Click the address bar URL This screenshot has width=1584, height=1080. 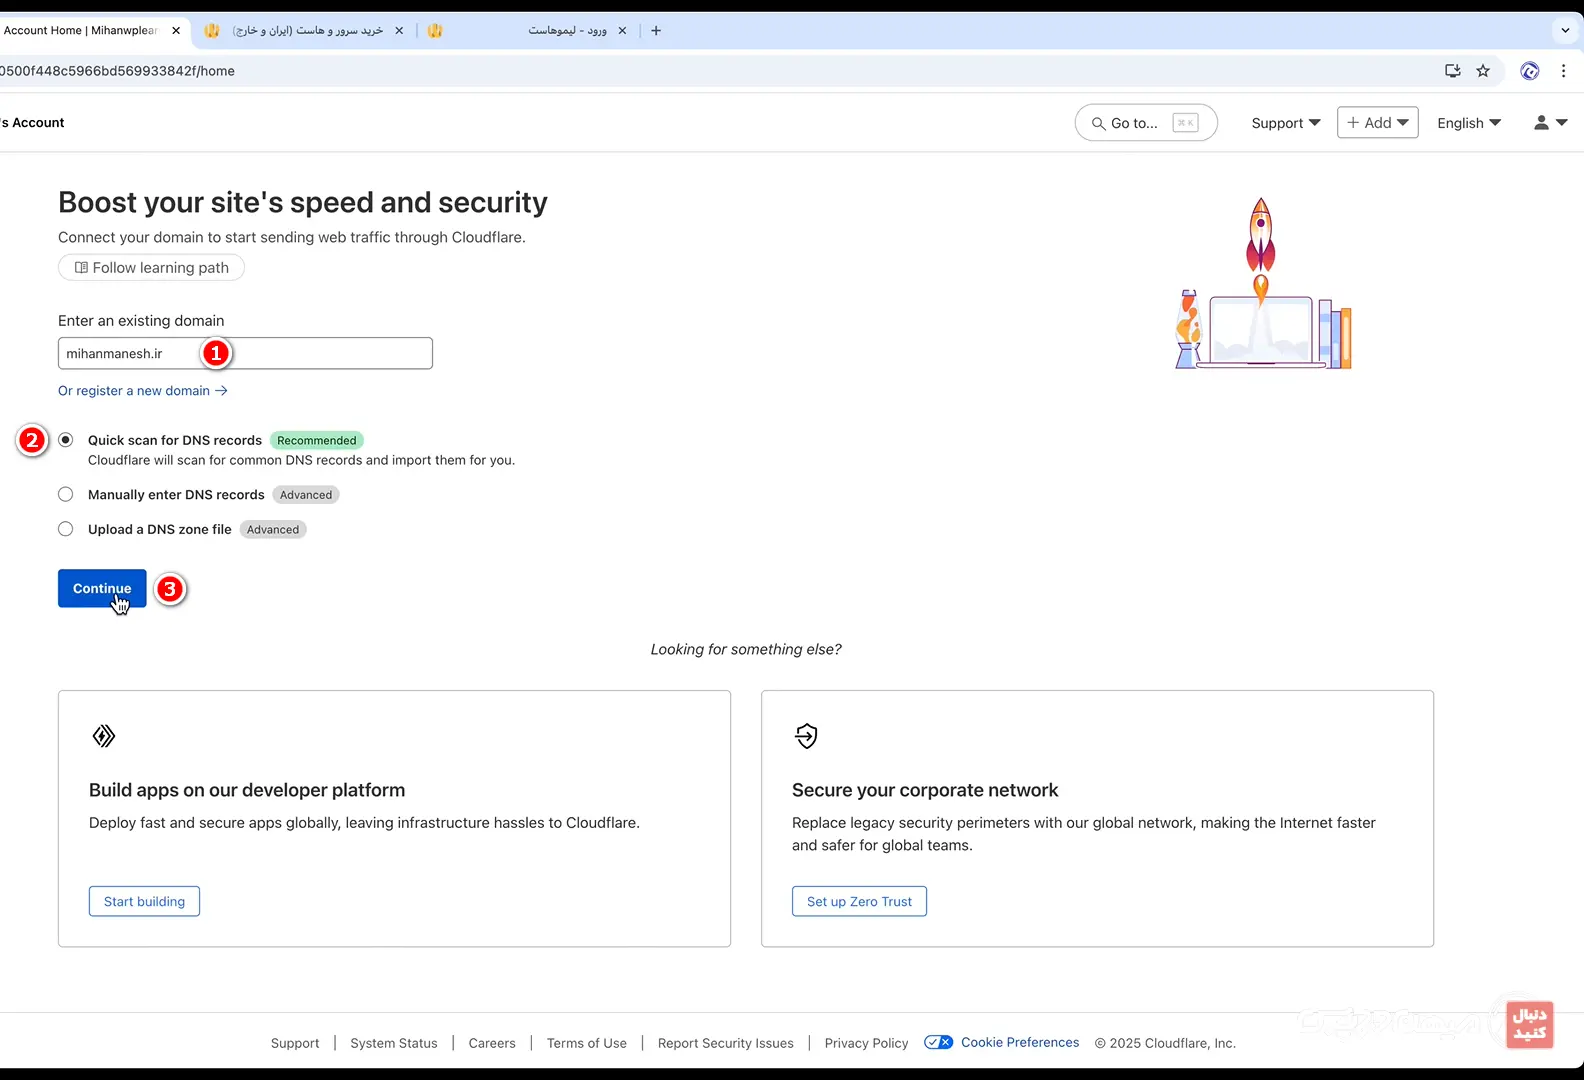(x=117, y=71)
